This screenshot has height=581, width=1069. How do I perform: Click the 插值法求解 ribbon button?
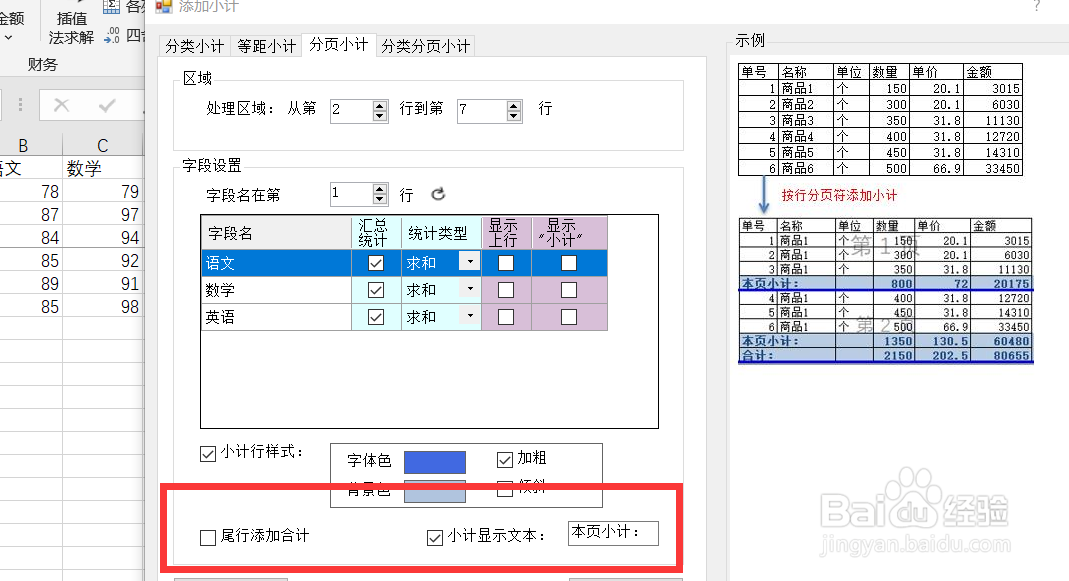(71, 27)
